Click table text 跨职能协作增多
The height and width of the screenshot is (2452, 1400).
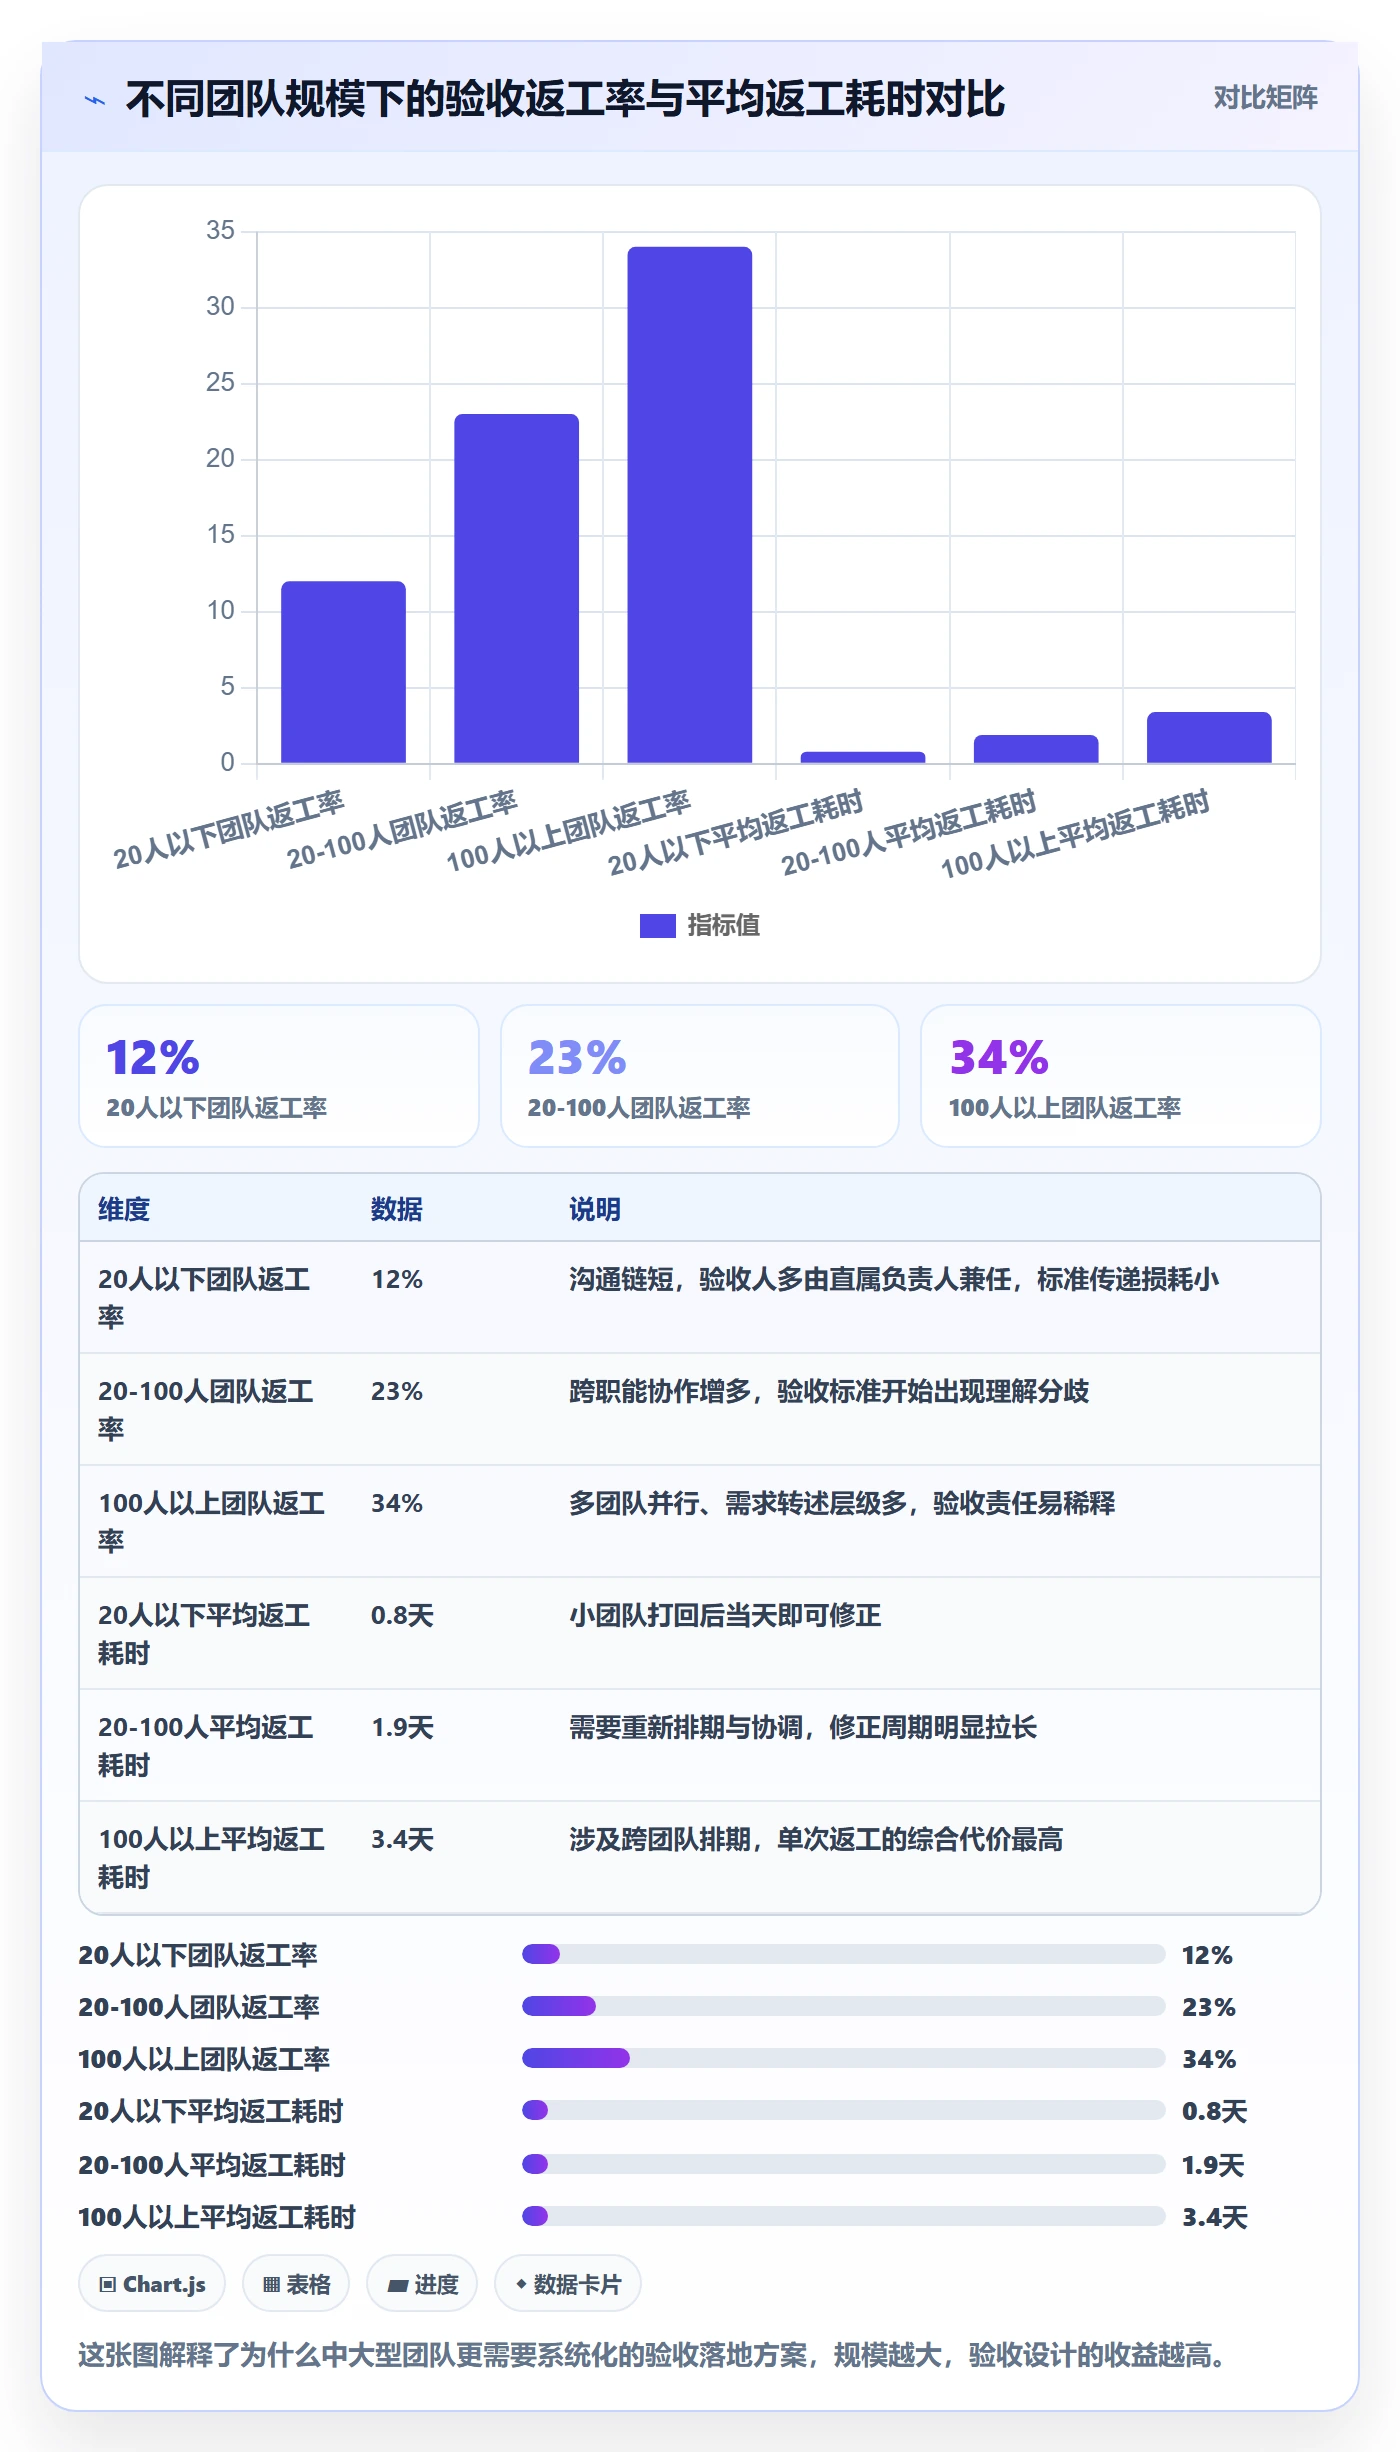660,1392
